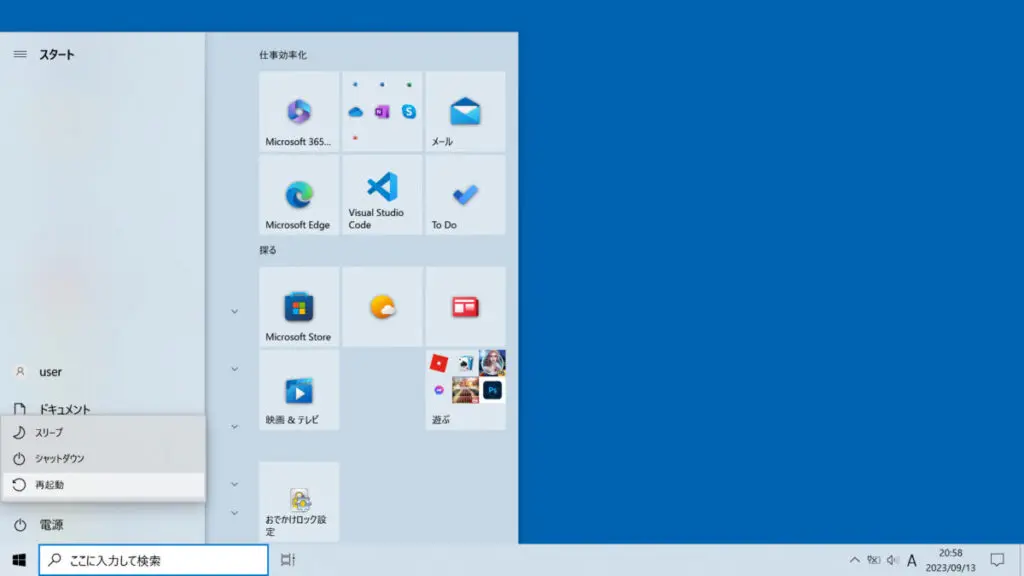Expand the Start menu hamburger

pos(20,54)
